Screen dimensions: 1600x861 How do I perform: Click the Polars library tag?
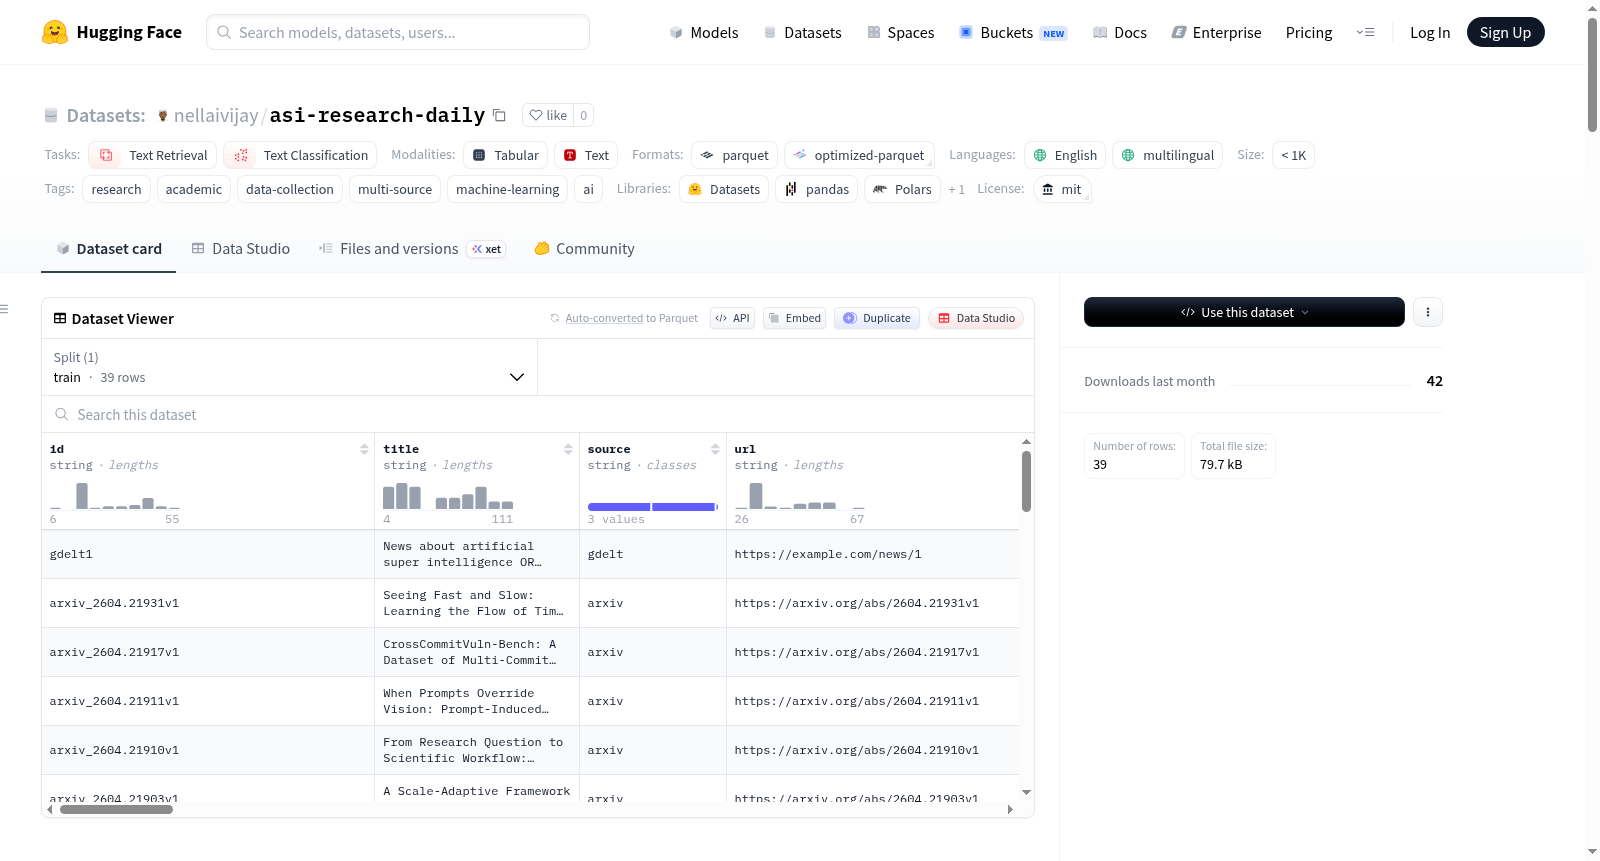point(902,189)
